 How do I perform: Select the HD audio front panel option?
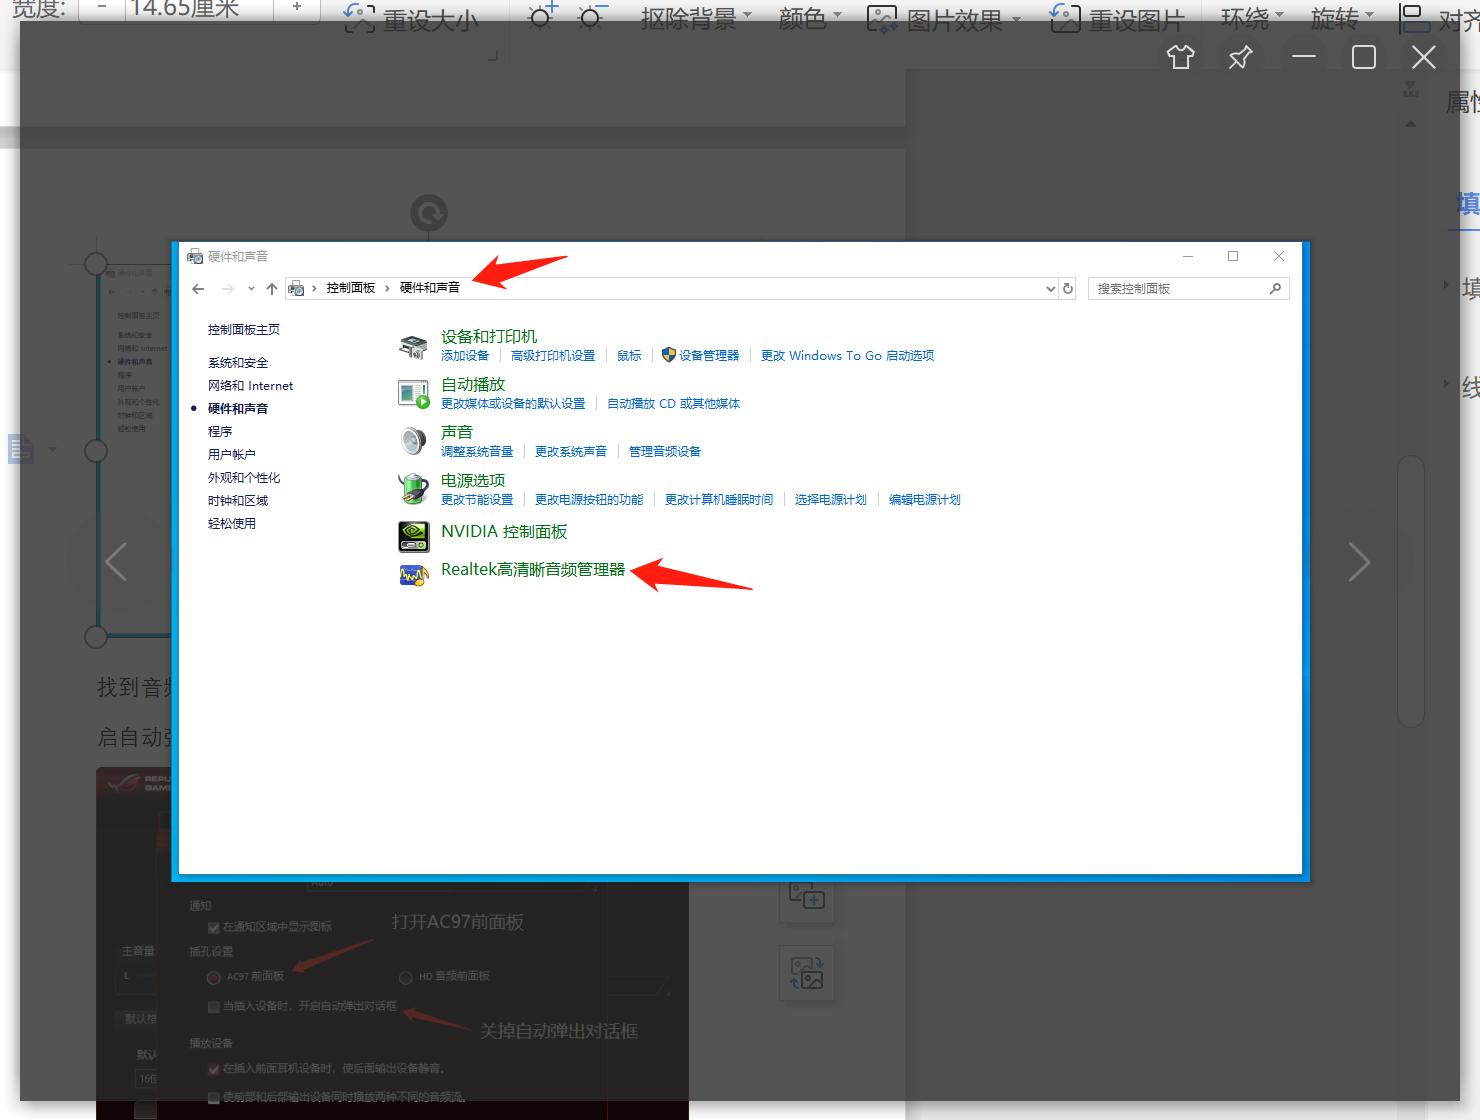(406, 977)
